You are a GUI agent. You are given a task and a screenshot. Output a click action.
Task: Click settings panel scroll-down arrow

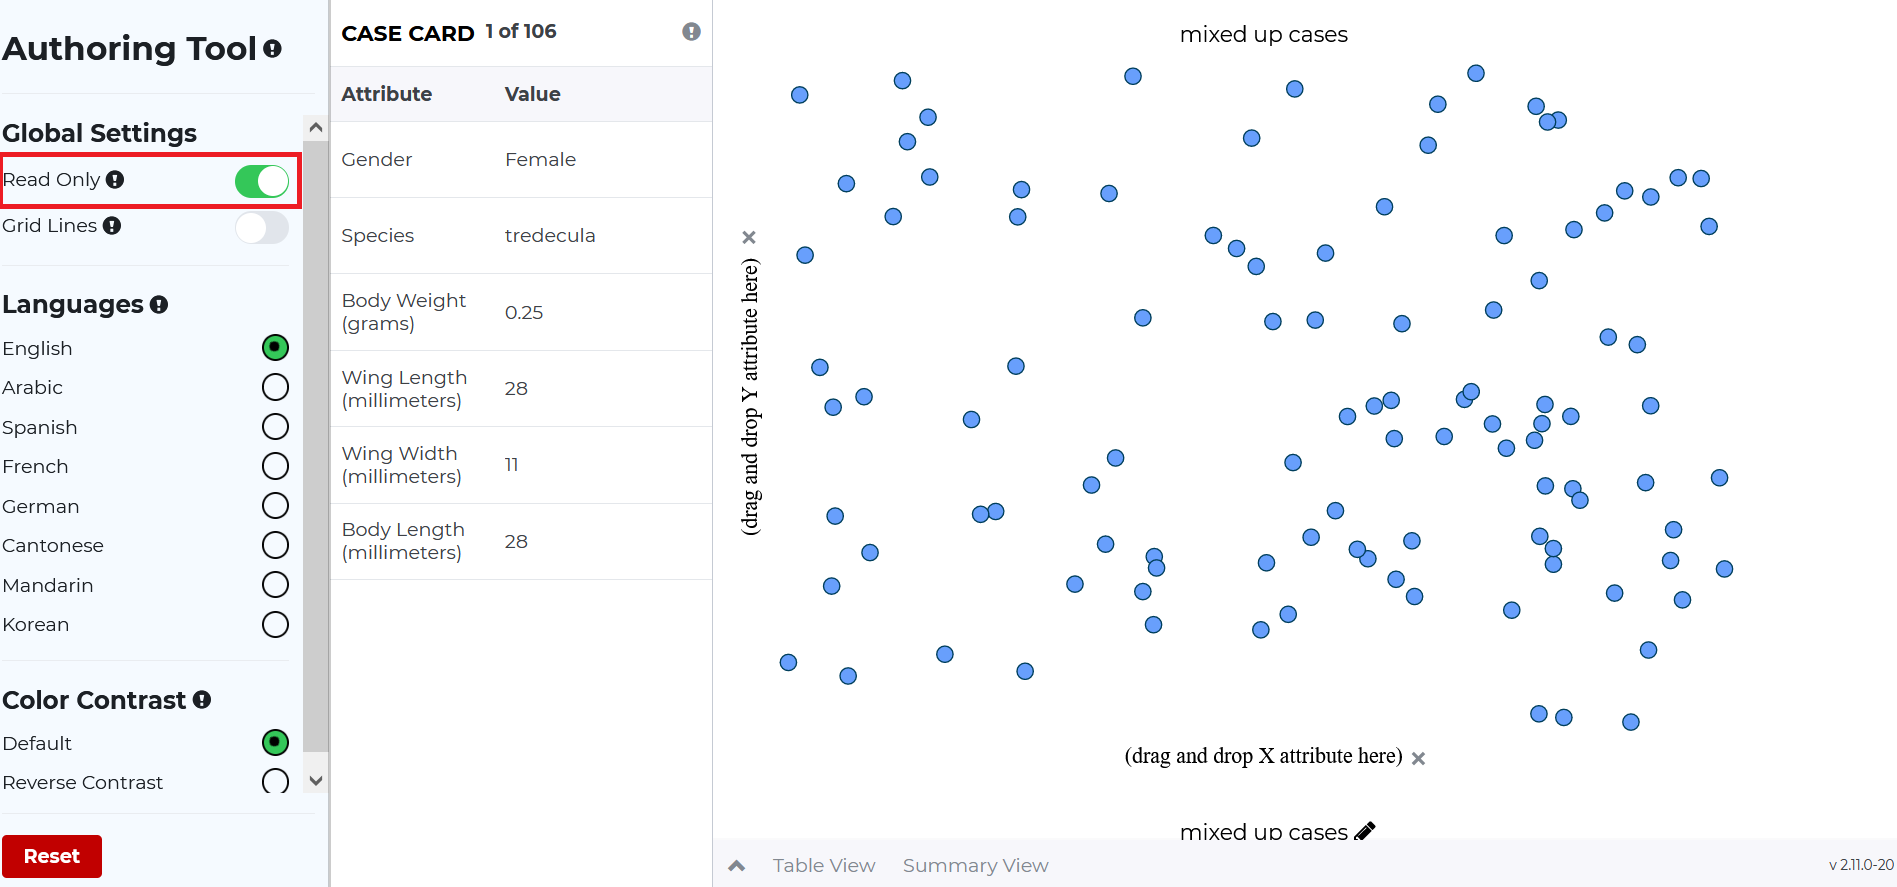pyautogui.click(x=316, y=781)
